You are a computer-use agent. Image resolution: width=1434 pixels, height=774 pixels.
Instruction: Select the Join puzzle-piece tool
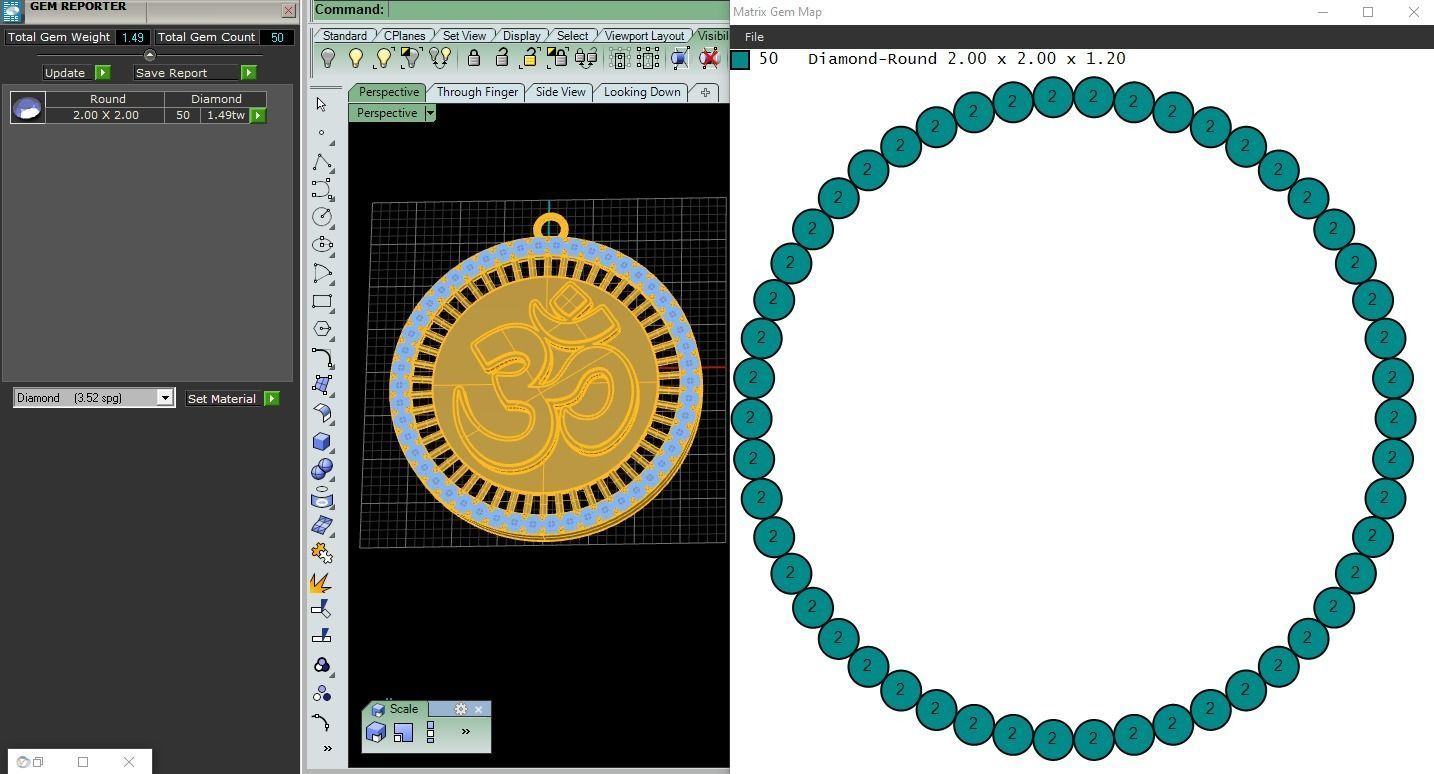tap(321, 553)
